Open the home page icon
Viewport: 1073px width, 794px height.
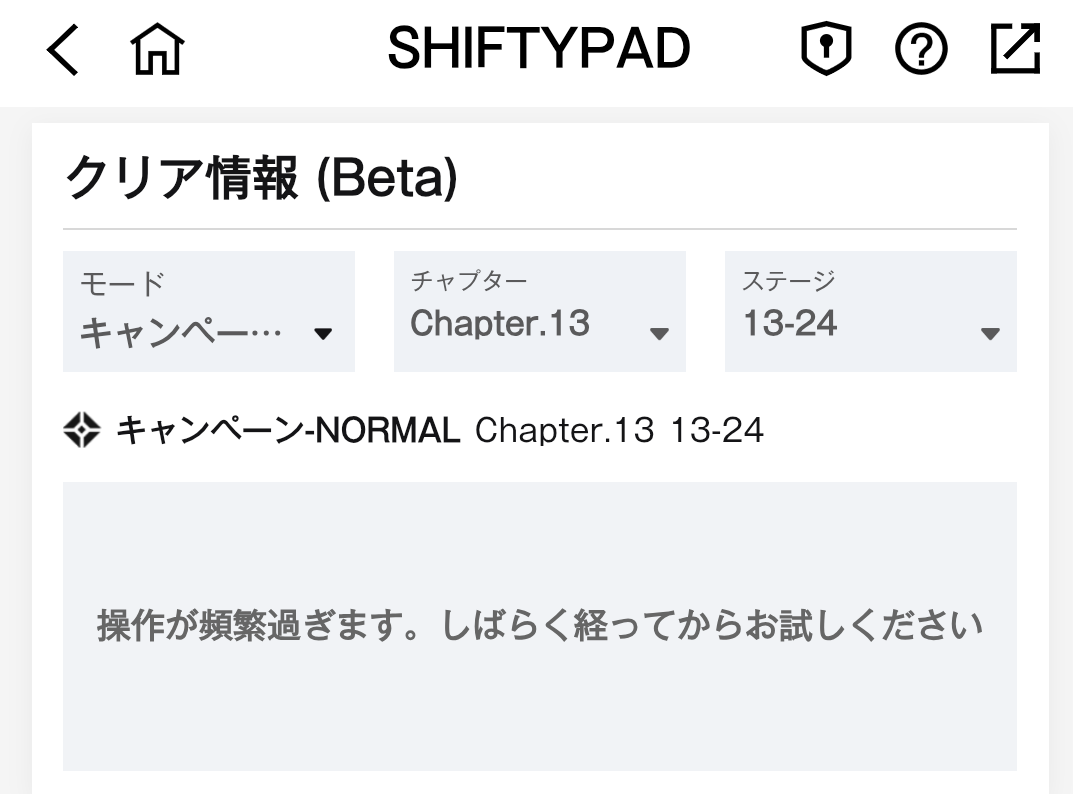157,49
